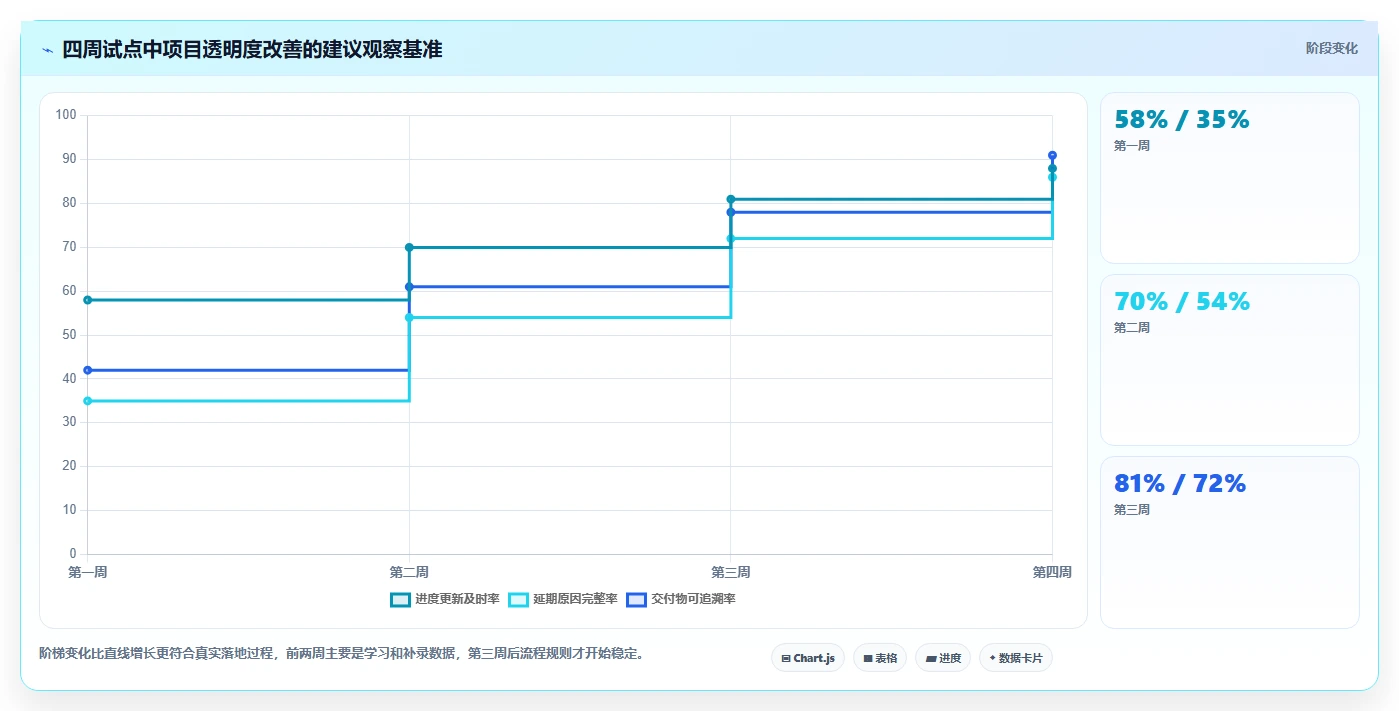The height and width of the screenshot is (711, 1399).
Task: Click the title 四周试点中项目透明度改善的建议观察基准
Action: (252, 49)
